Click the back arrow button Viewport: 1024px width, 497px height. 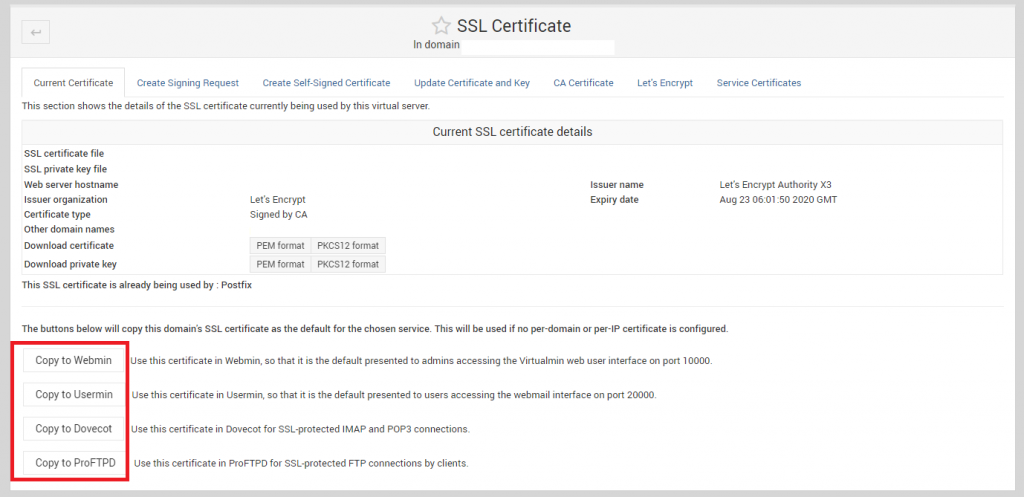click(x=36, y=32)
